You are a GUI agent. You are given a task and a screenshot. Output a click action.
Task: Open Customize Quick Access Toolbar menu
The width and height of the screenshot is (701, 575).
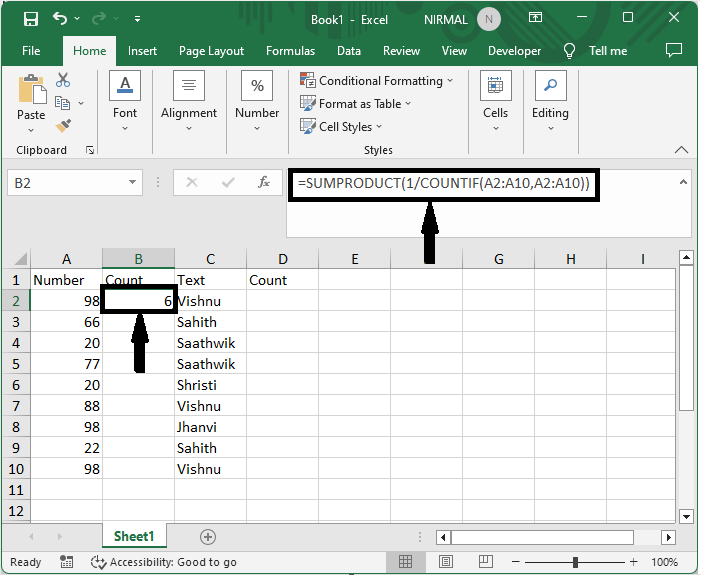pyautogui.click(x=137, y=19)
